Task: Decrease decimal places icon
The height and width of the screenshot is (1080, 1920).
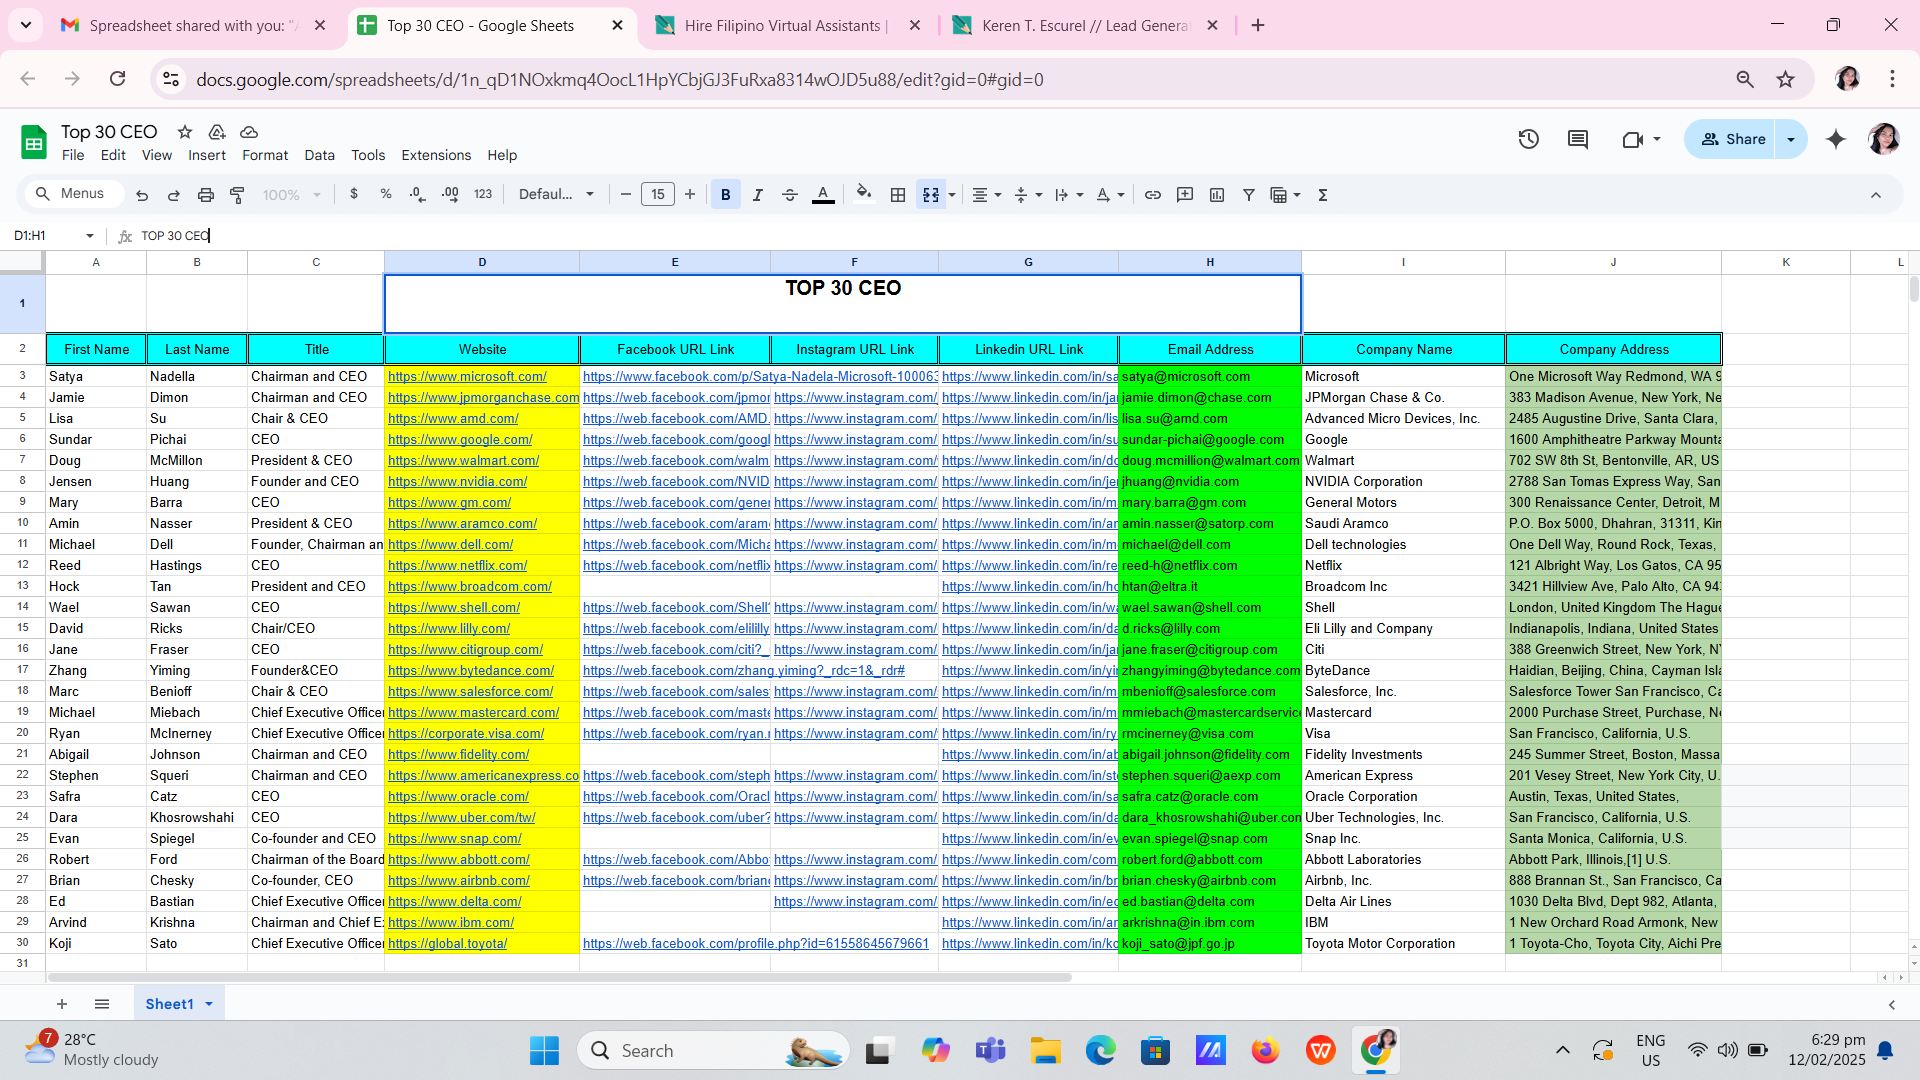Action: point(418,194)
